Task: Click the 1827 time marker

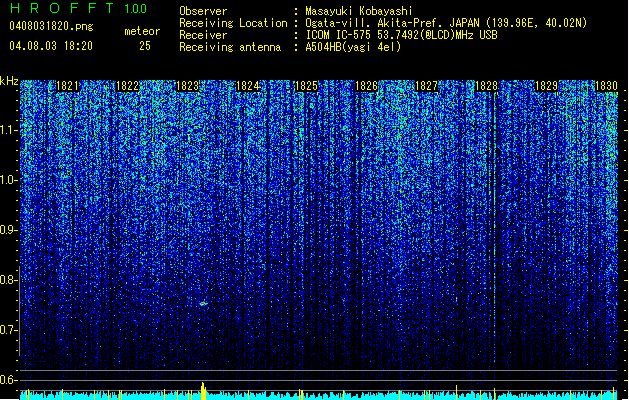Action: pos(426,86)
